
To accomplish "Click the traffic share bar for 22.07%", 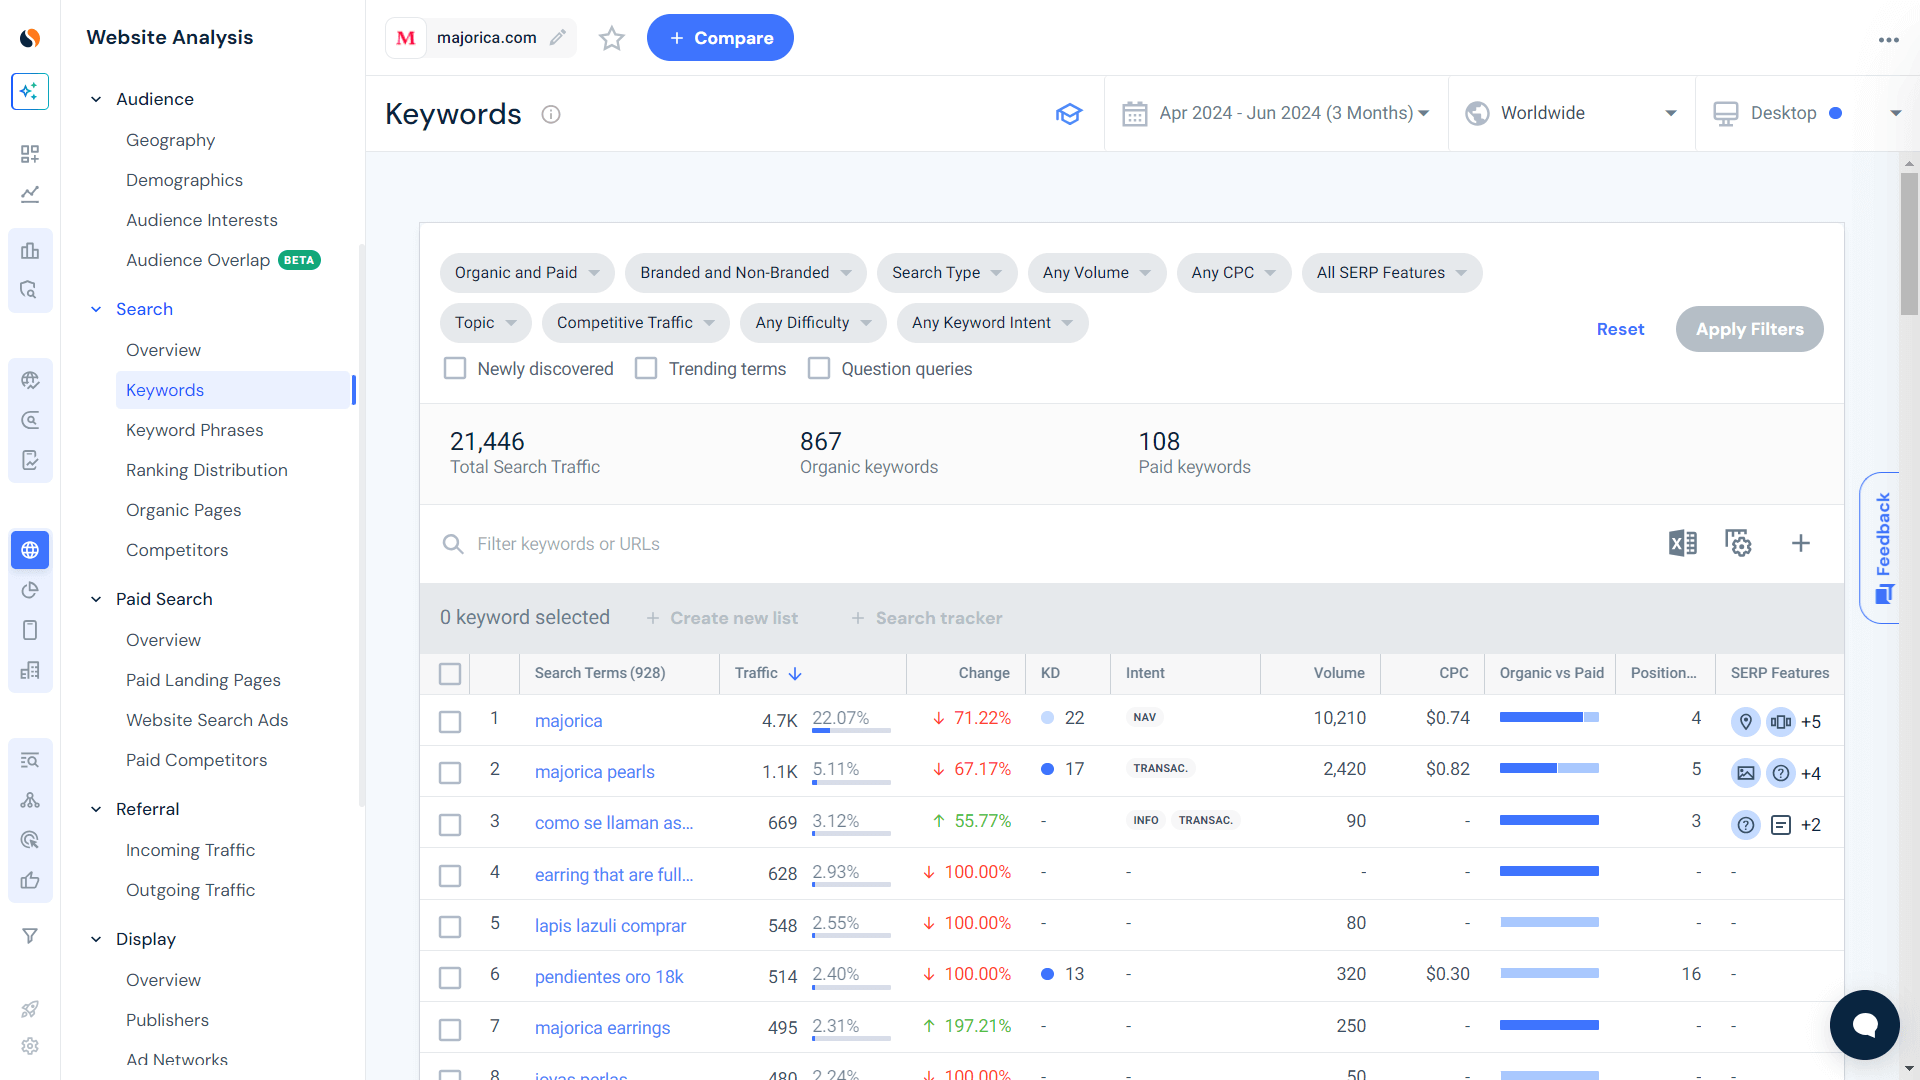I will (851, 731).
